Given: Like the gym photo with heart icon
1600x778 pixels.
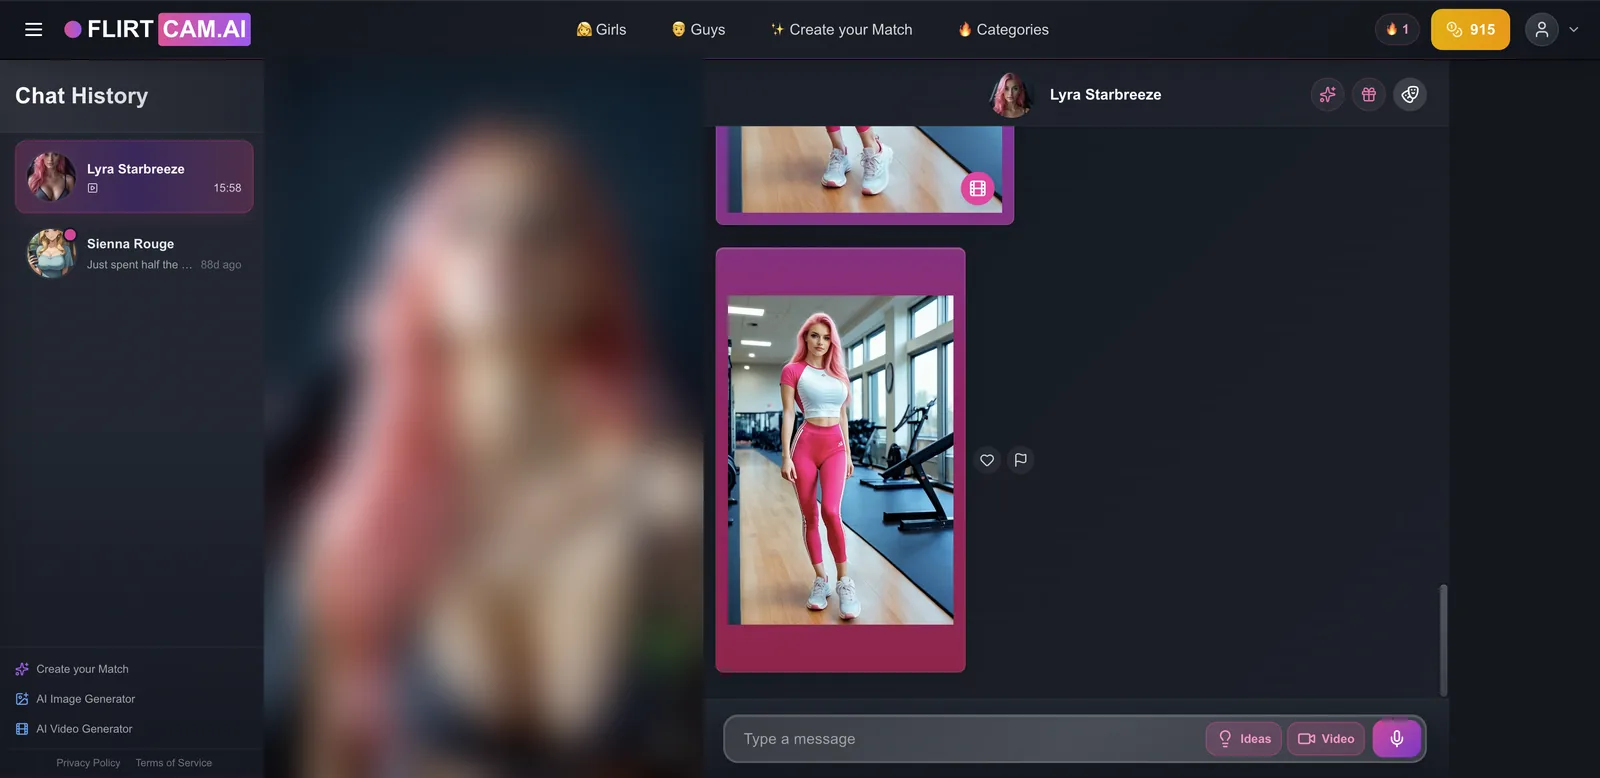Looking at the screenshot, I should (x=987, y=460).
